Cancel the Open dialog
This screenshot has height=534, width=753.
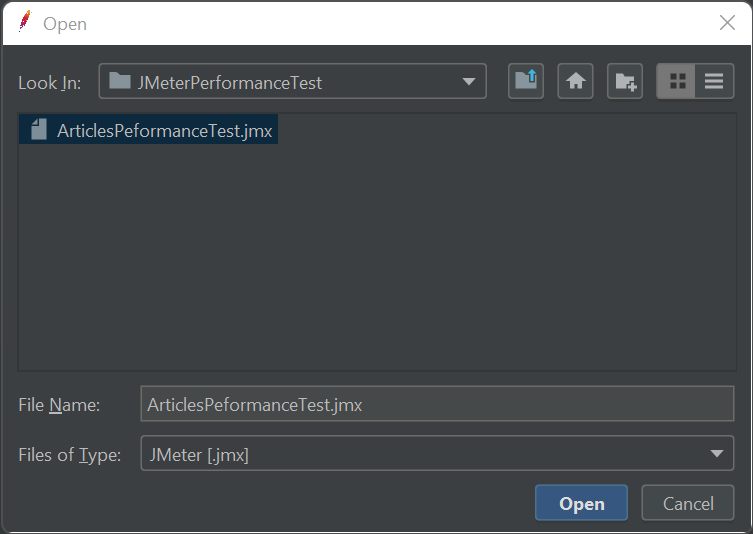point(688,503)
